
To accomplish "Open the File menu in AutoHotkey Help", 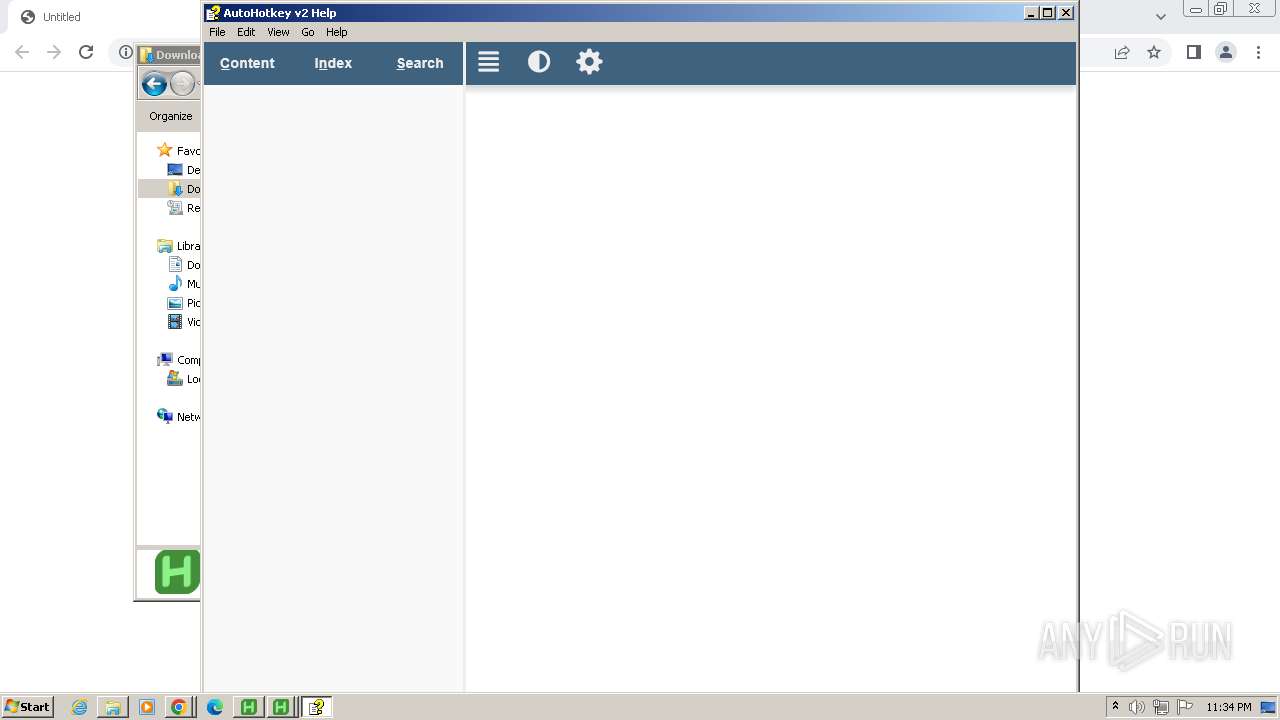I will point(217,32).
